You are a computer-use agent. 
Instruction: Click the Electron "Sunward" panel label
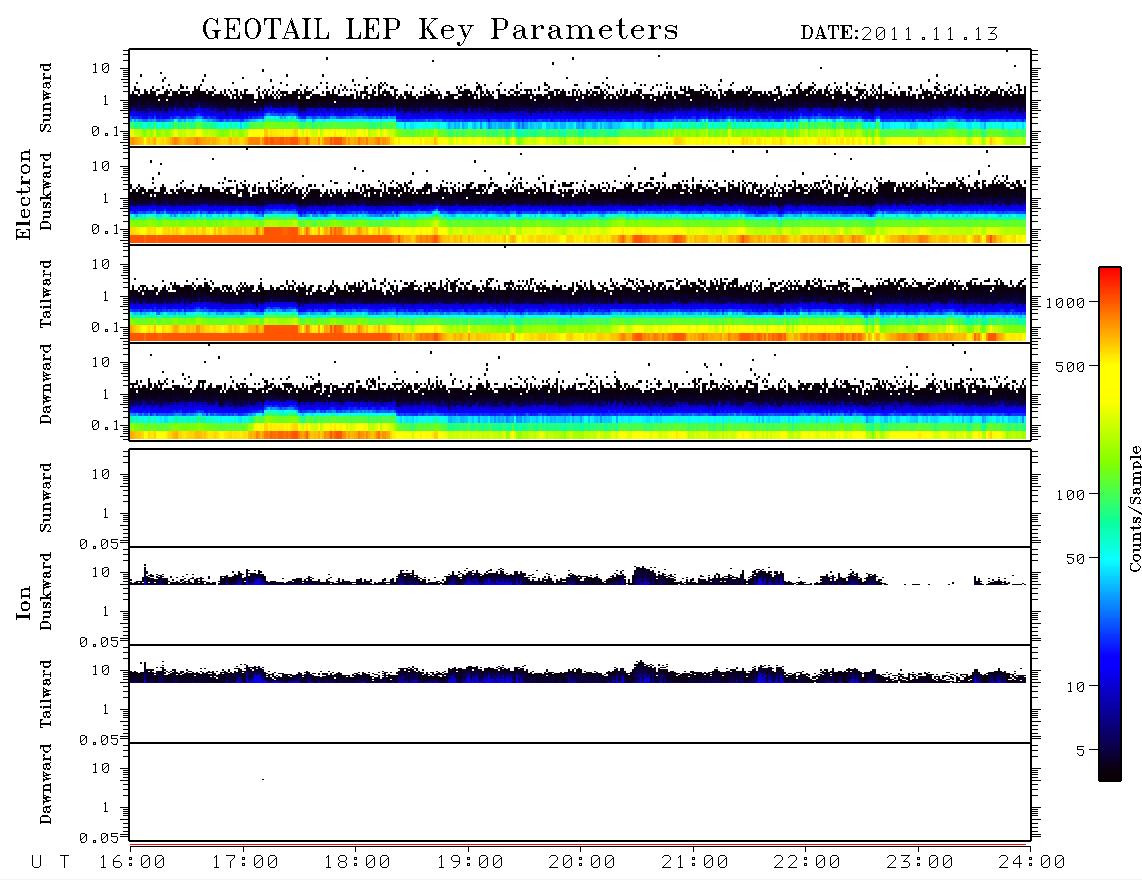(x=46, y=98)
